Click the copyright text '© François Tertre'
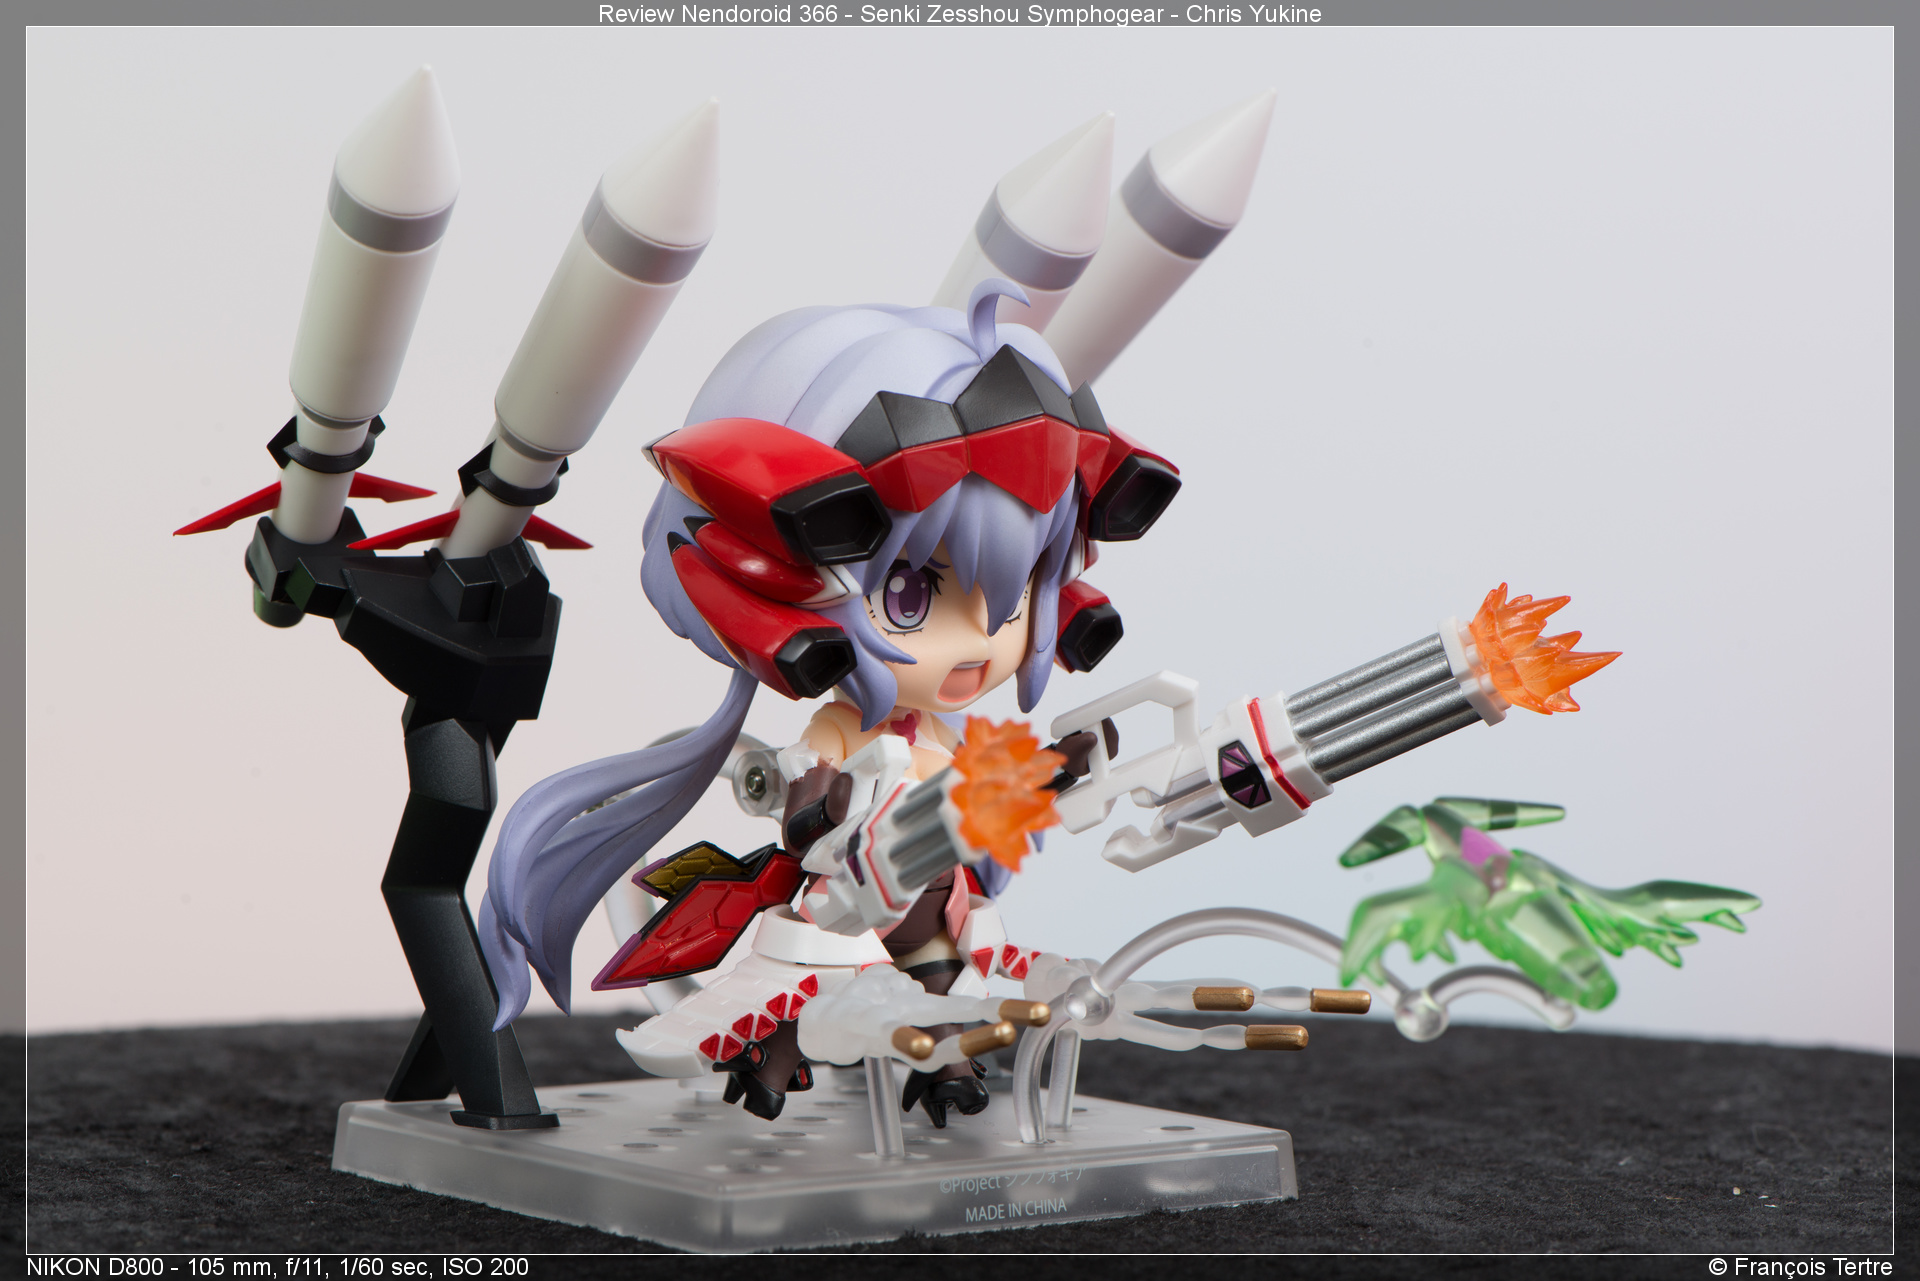Screen dimensions: 1920x1281 point(1800,1267)
